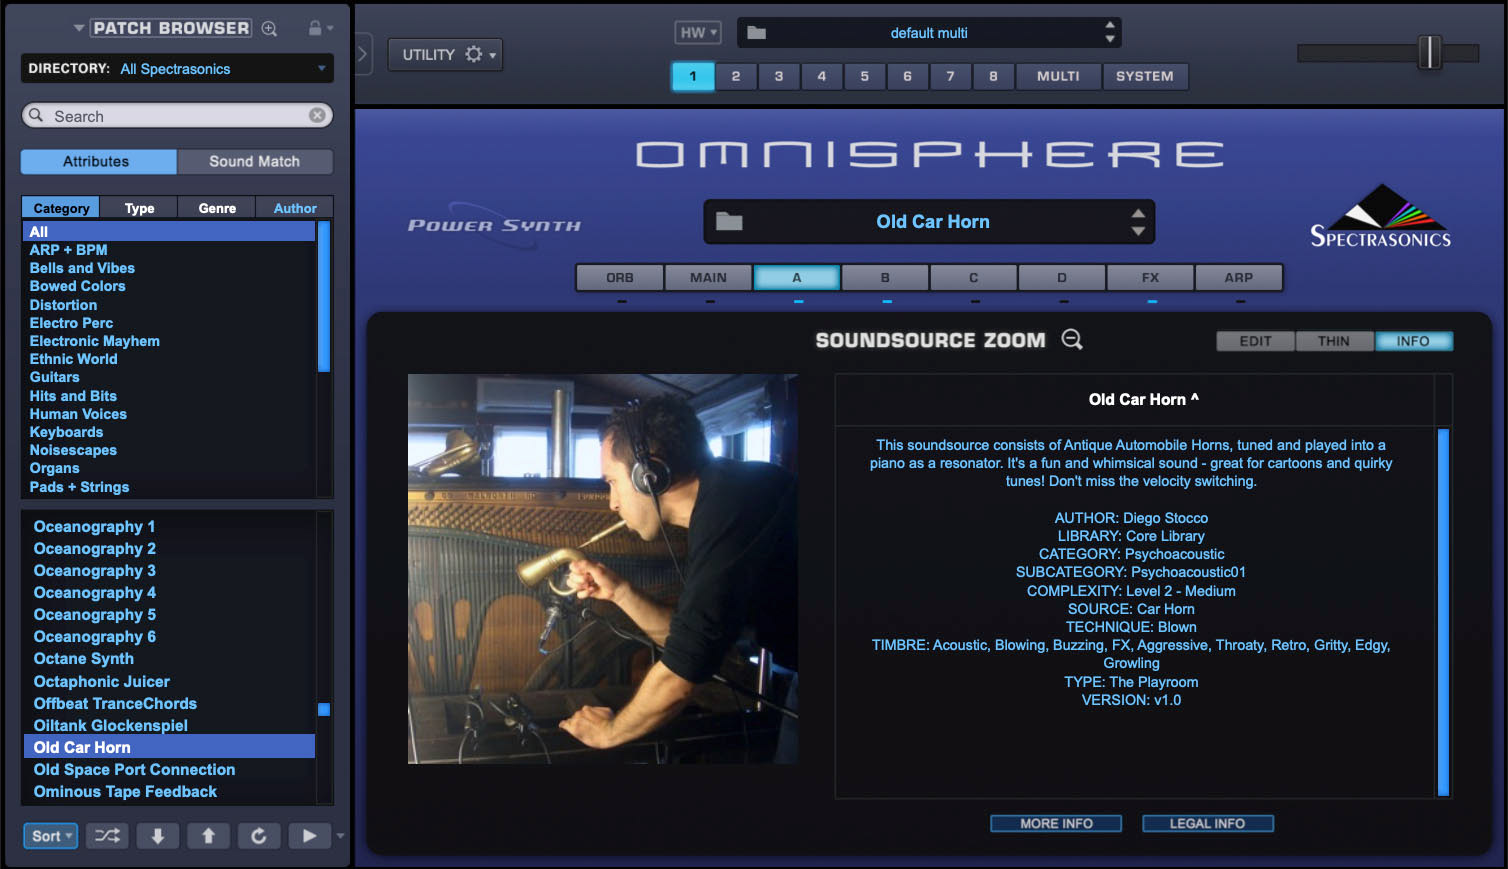Viewport: 1508px width, 869px height.
Task: Open the multi folder icon beside default multi
Action: [757, 33]
